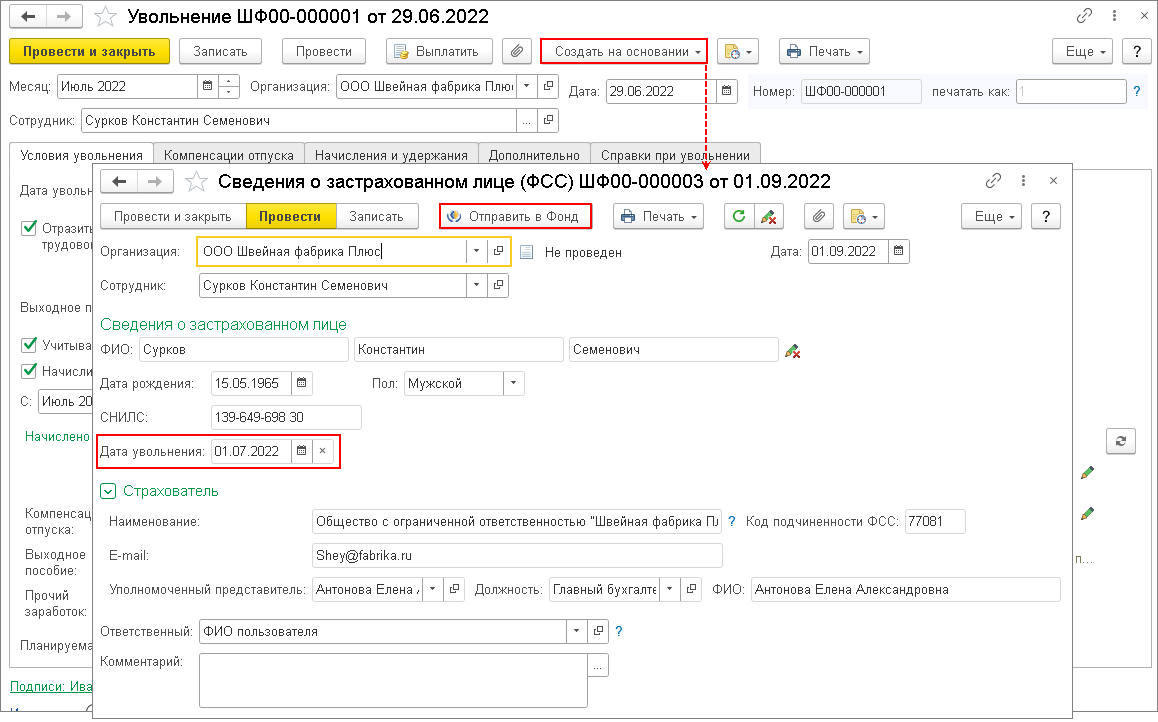Open Сотрудник card in Увольнение window
Screen dimensions: 1158x722
coord(548,120)
